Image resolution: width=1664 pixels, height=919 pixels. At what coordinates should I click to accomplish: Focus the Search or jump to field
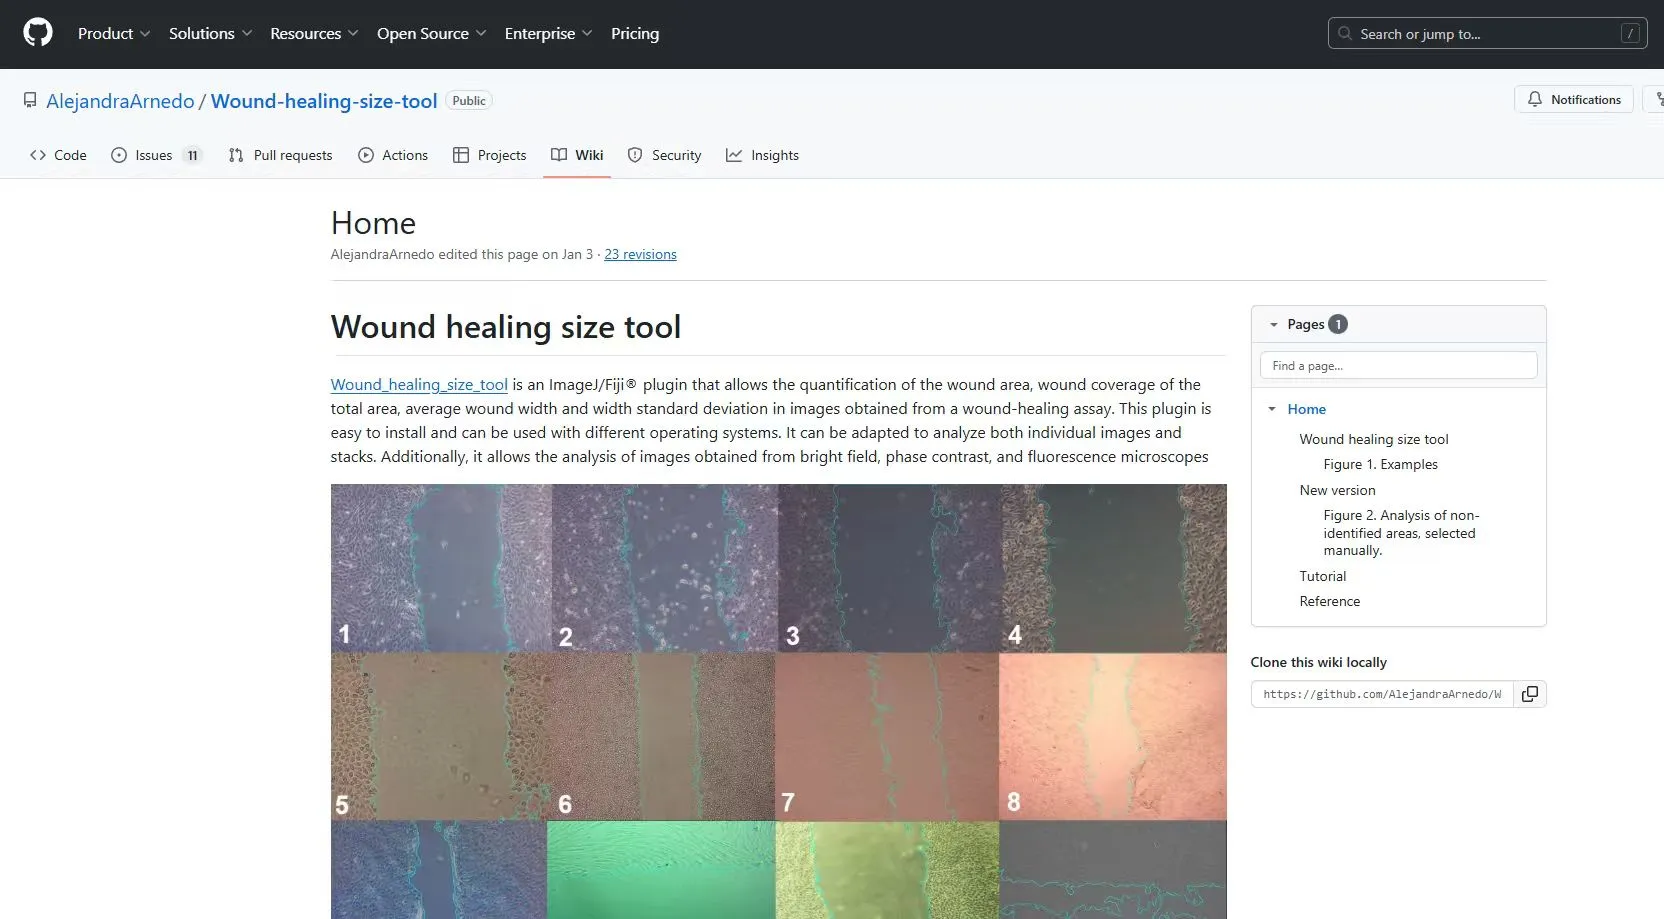coord(1487,33)
